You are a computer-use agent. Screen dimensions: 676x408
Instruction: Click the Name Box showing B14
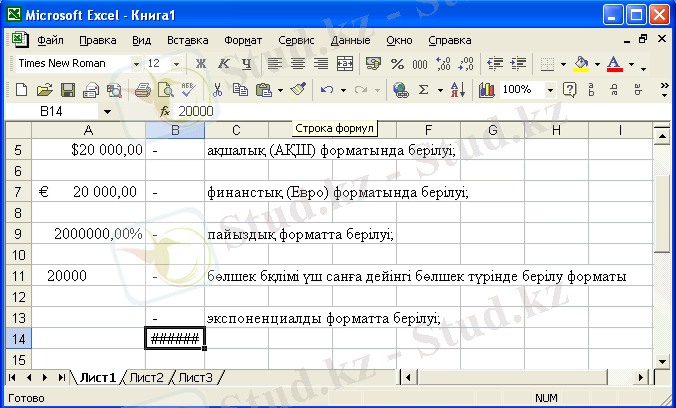pos(60,111)
